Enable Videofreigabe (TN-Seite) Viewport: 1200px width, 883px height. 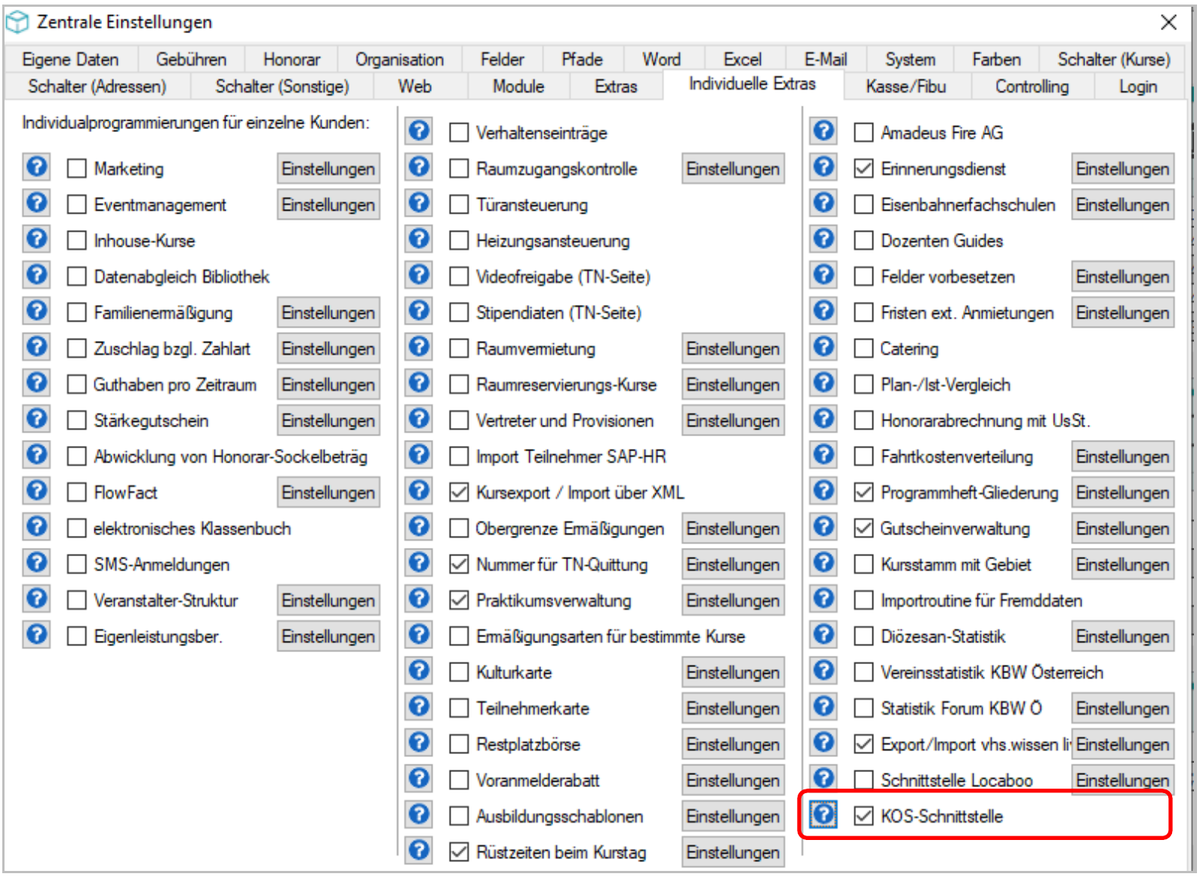tap(460, 277)
